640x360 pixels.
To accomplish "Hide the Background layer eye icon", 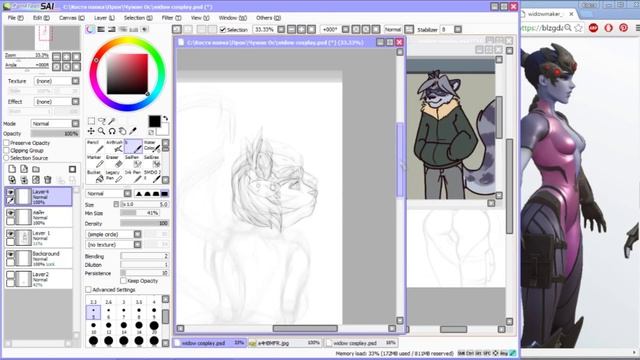I will (x=10, y=254).
